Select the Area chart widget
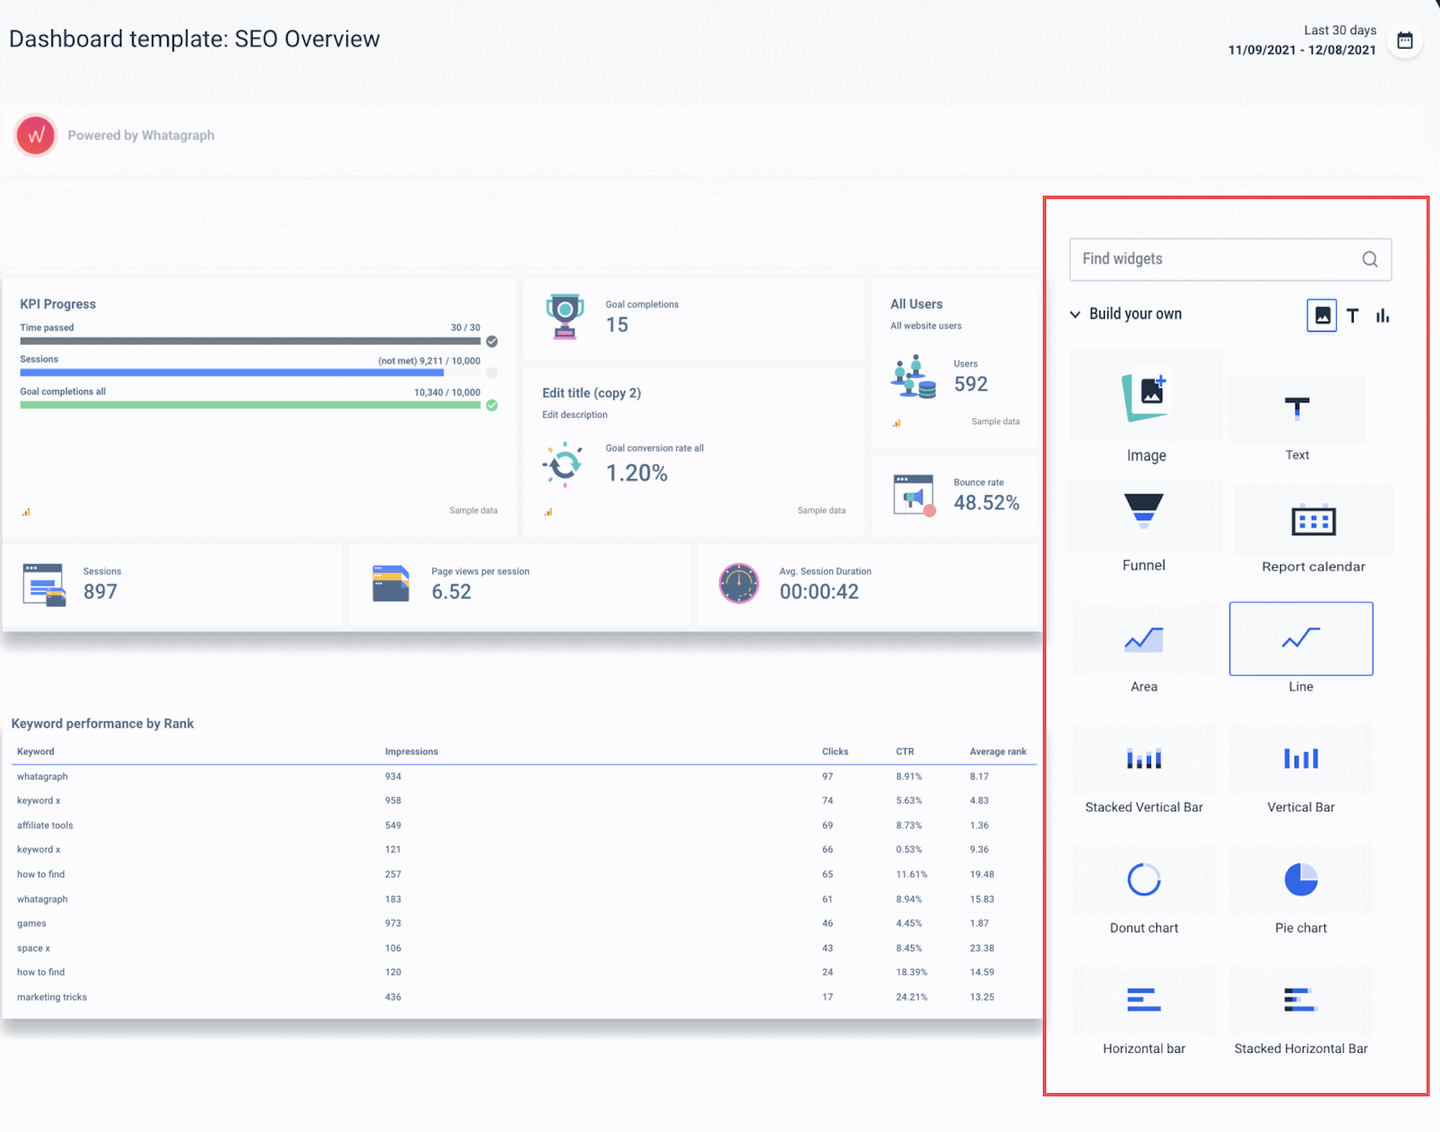 1143,639
